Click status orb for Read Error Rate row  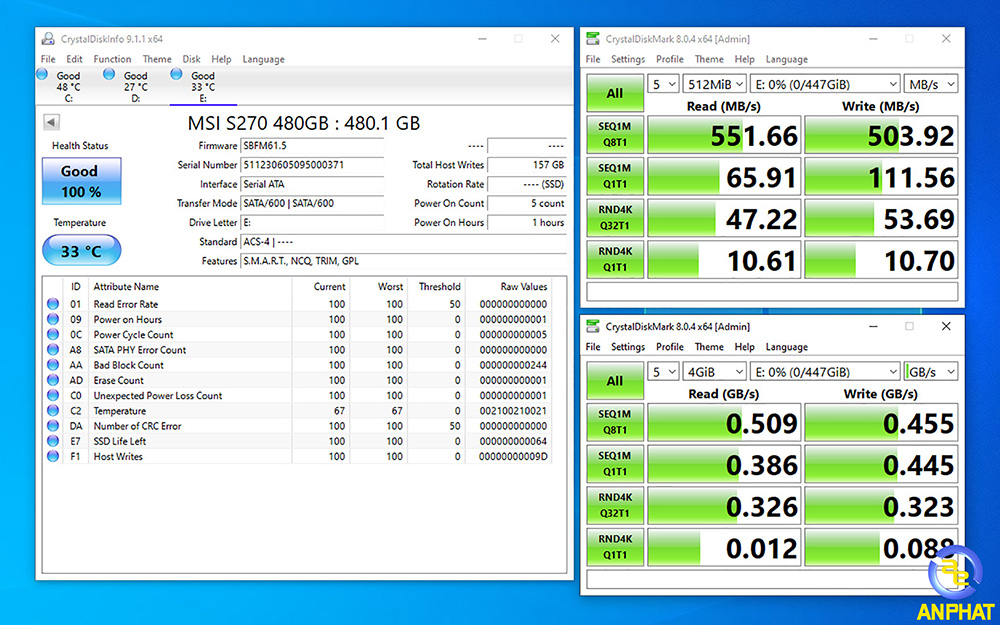pos(53,304)
